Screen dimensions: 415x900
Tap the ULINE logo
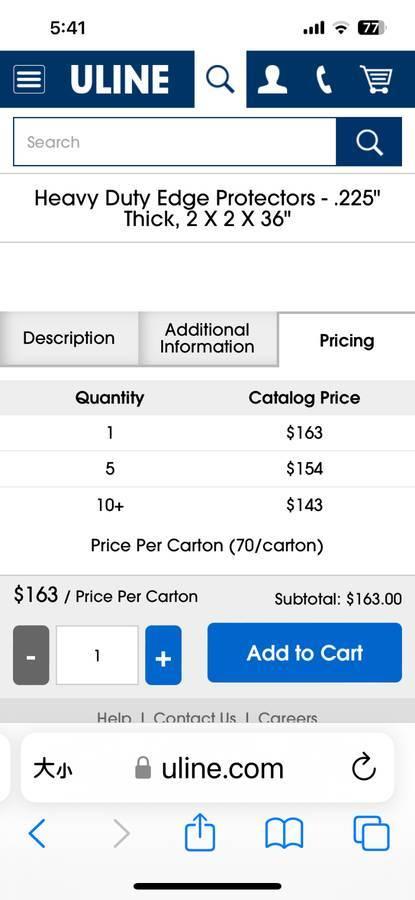click(119, 79)
